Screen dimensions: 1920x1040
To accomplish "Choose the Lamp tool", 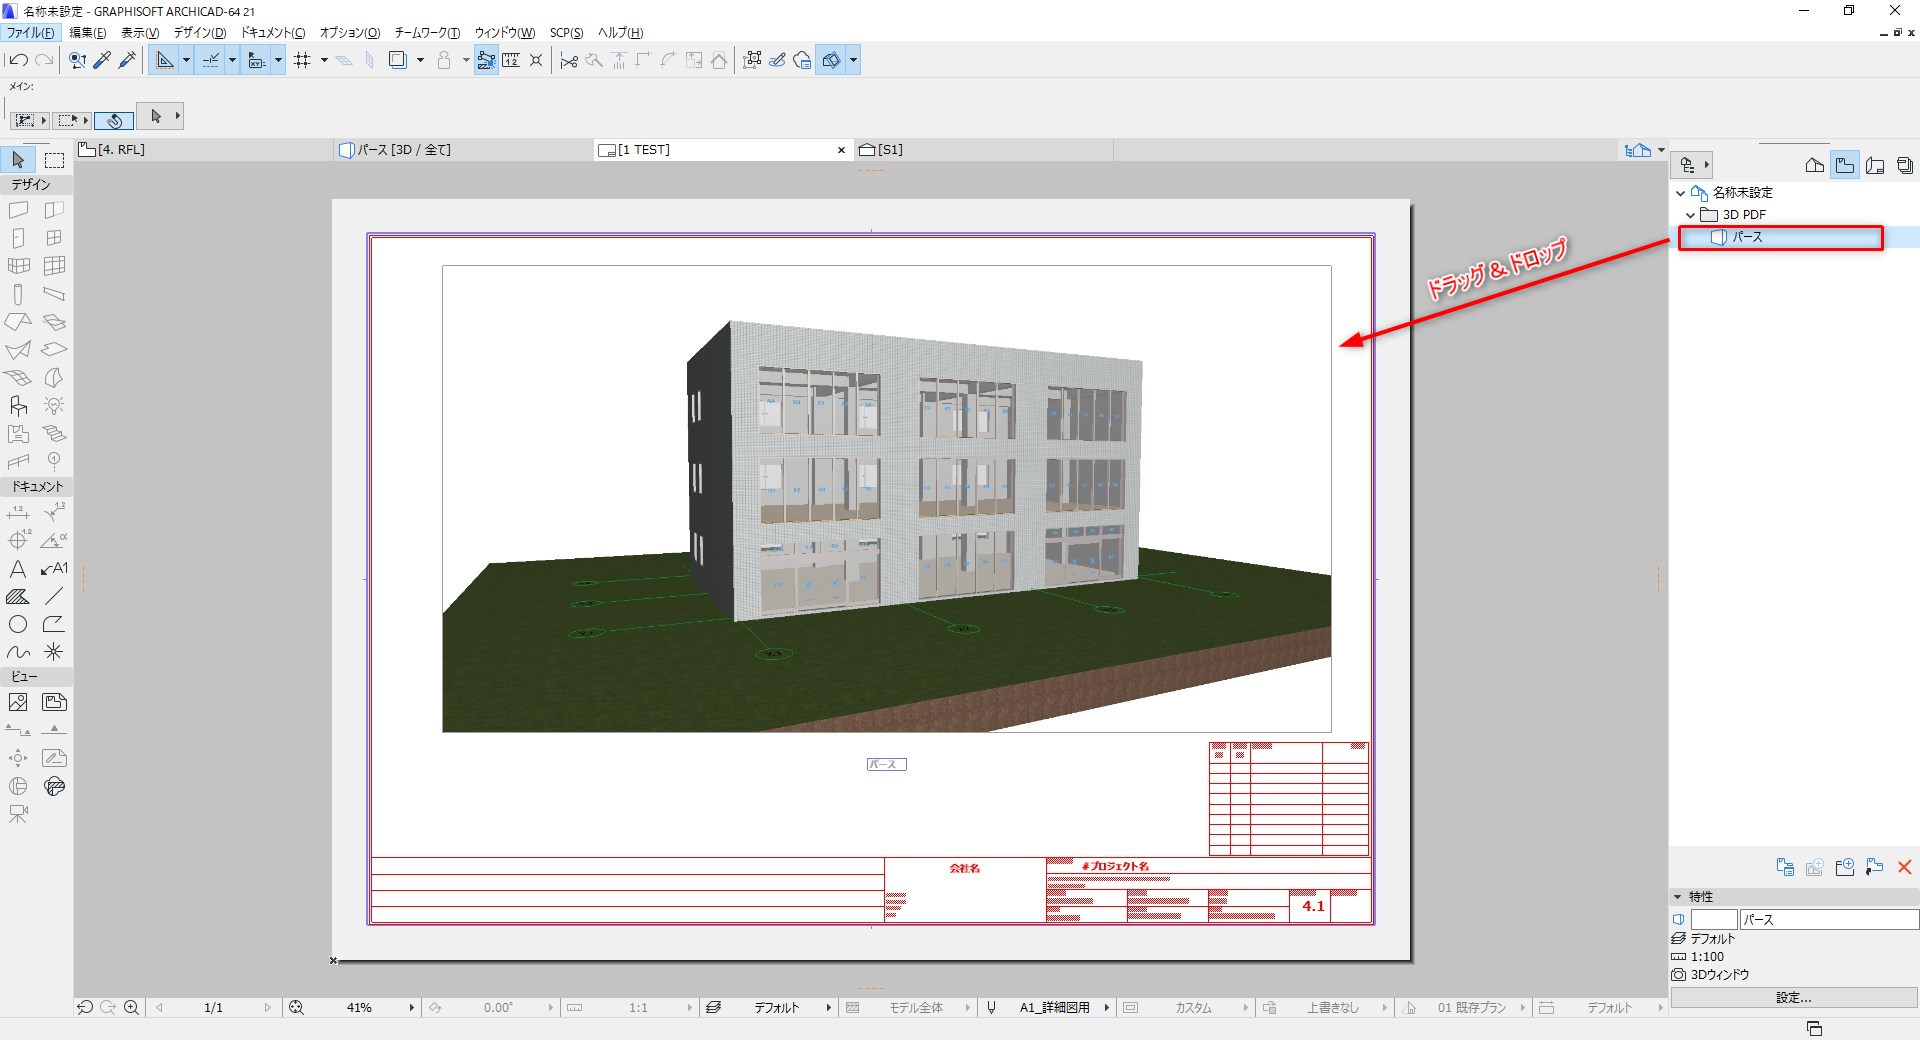I will 54,406.
